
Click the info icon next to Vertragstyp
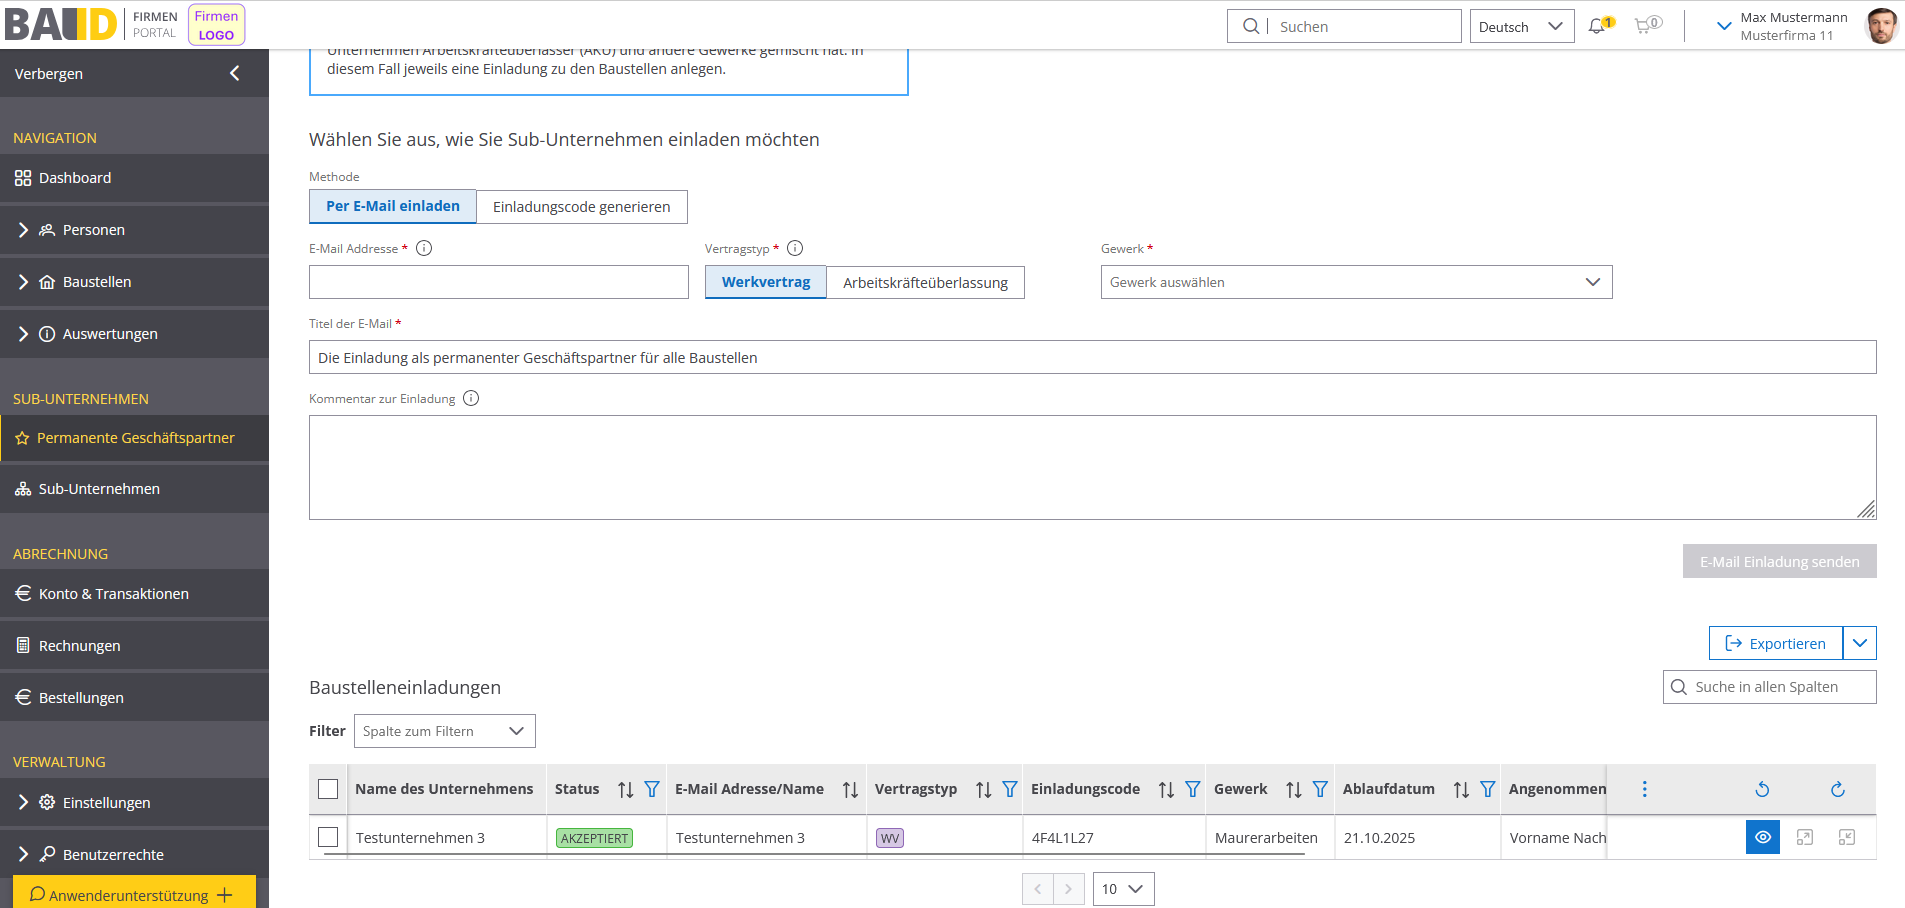click(x=795, y=248)
